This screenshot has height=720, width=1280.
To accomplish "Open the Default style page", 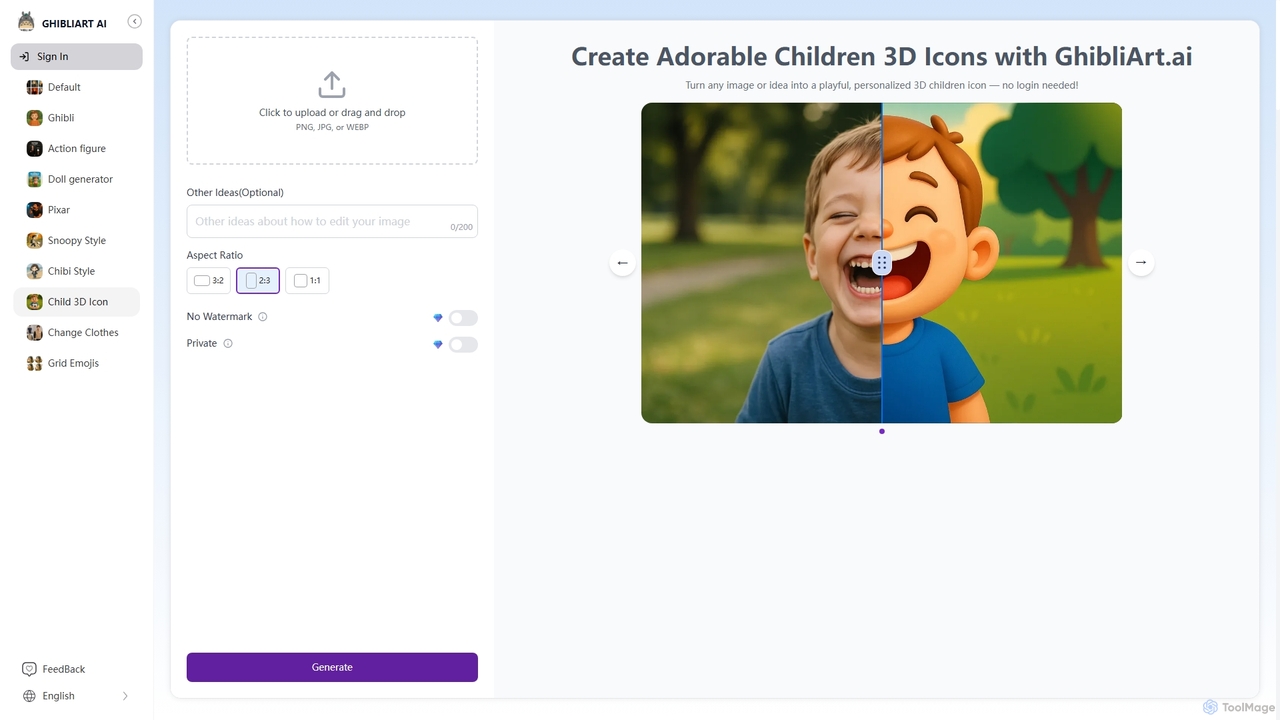I will pyautogui.click(x=77, y=87).
